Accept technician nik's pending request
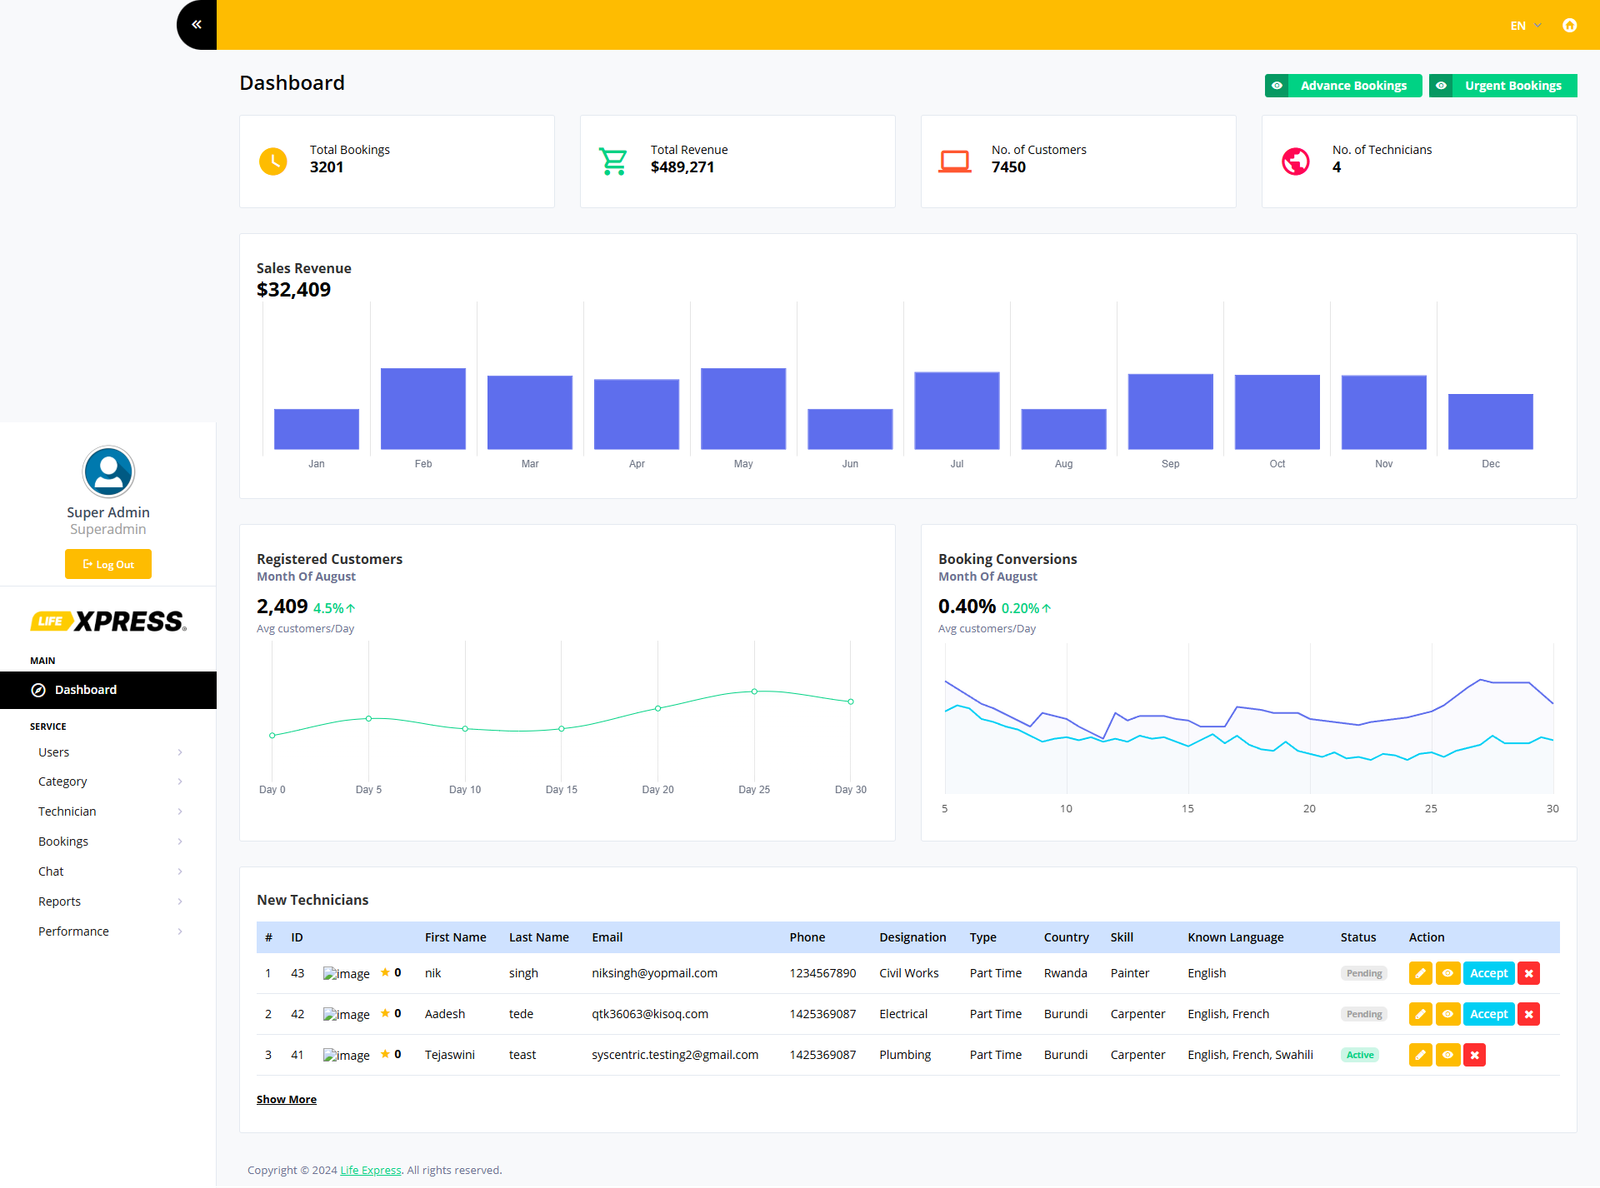 coord(1488,973)
